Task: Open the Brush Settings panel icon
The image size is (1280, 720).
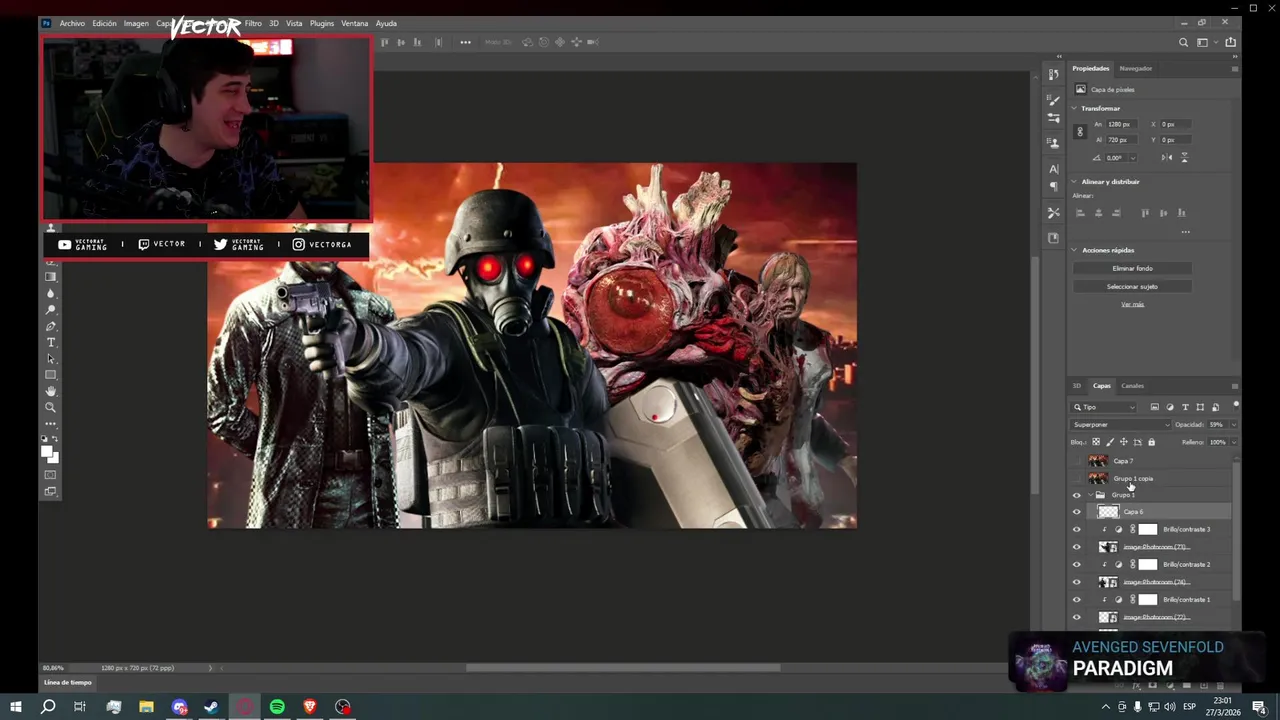Action: (1054, 118)
